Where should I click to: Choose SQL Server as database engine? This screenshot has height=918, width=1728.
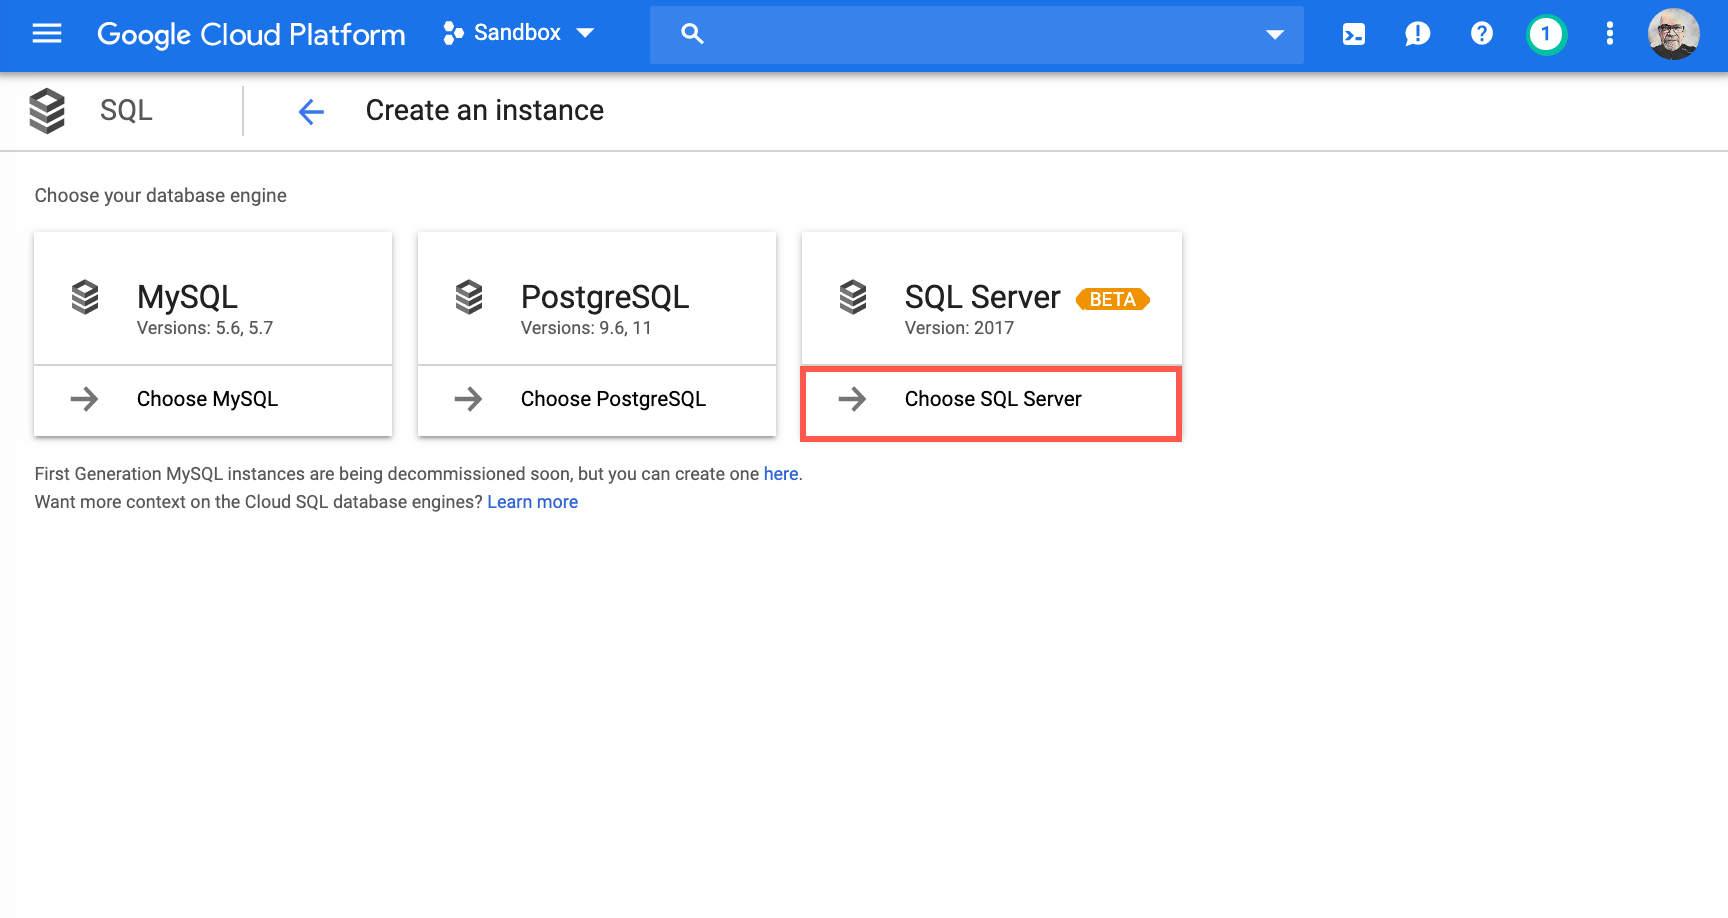992,400
